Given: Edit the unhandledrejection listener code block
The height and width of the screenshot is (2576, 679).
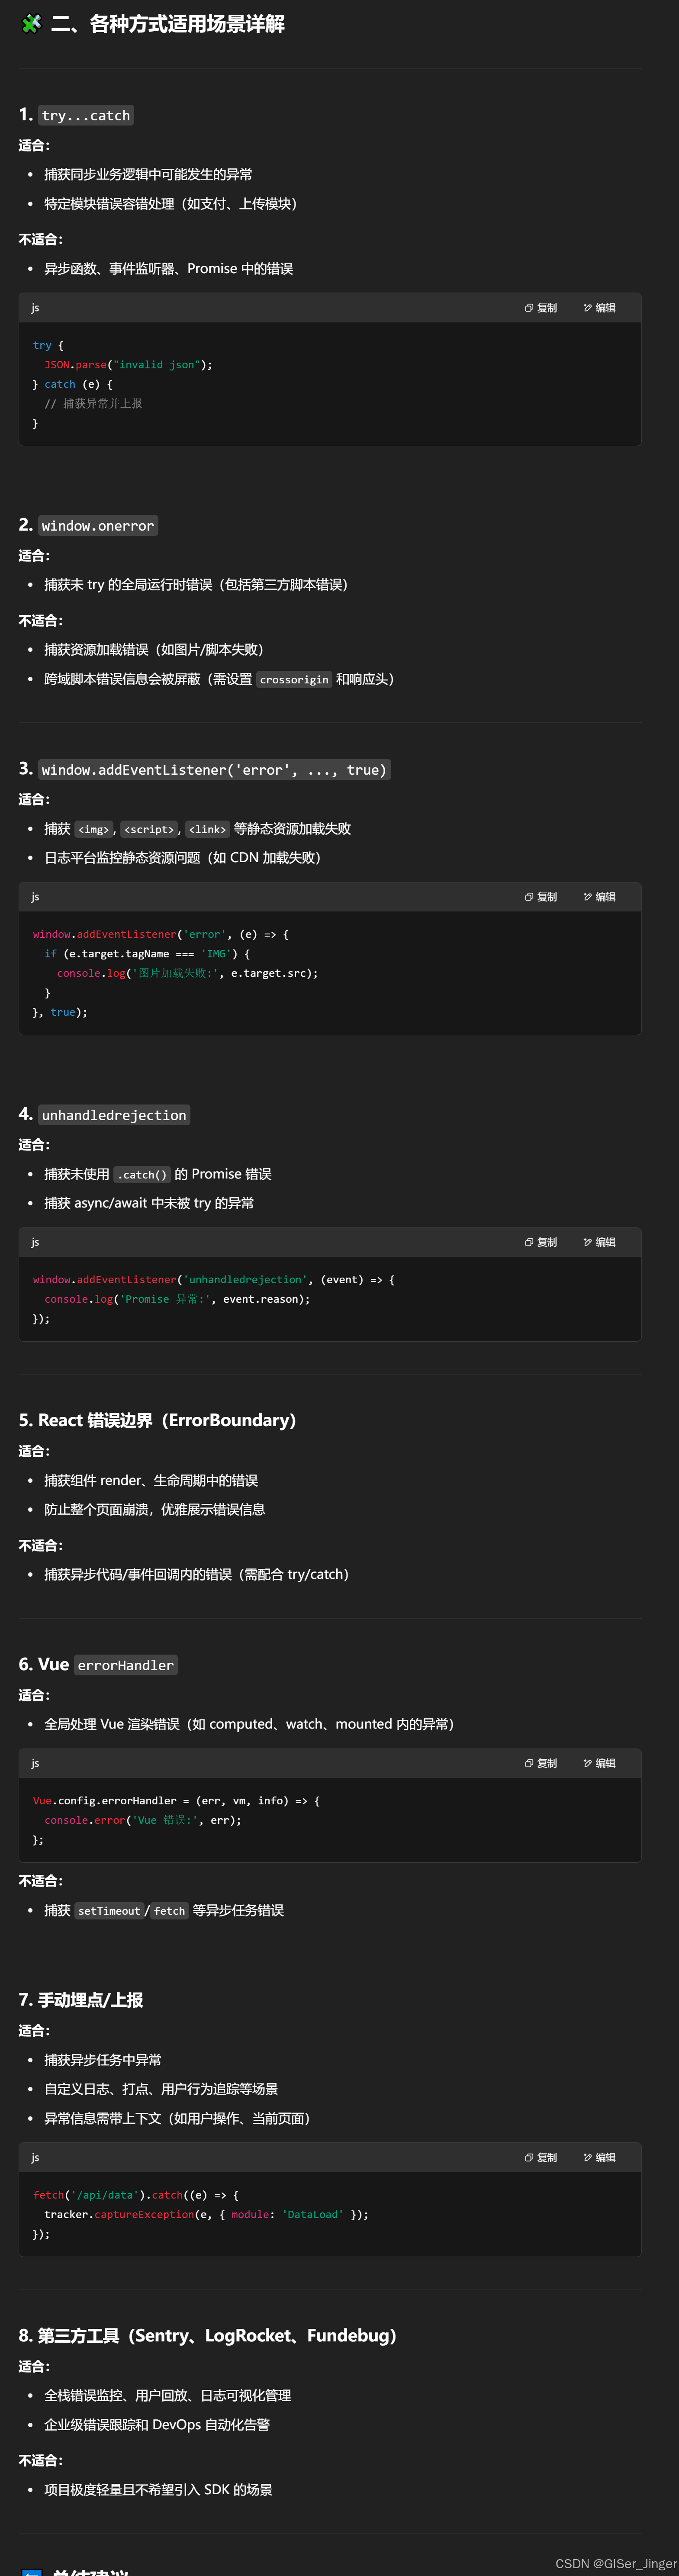Looking at the screenshot, I should tap(599, 1242).
